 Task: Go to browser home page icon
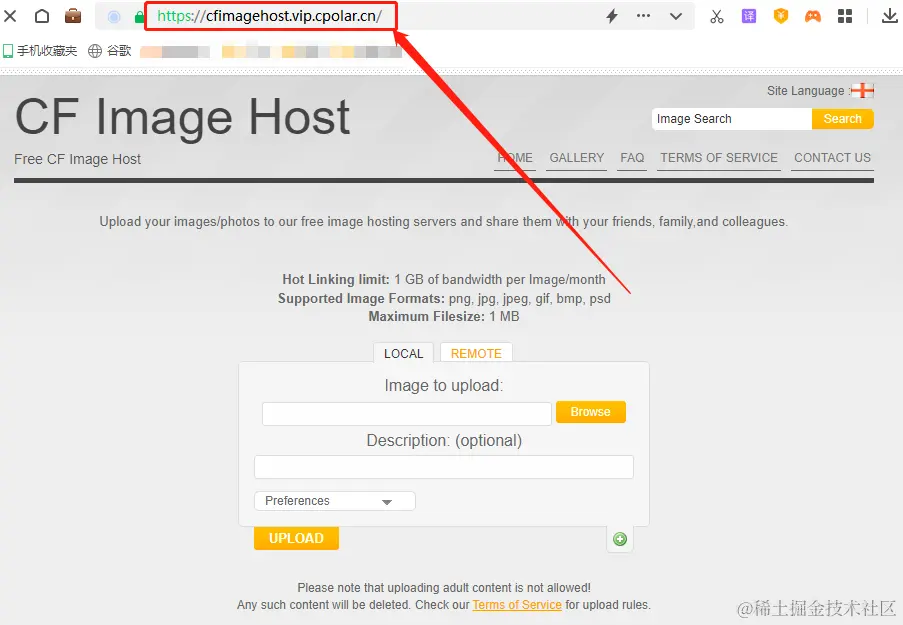42,16
